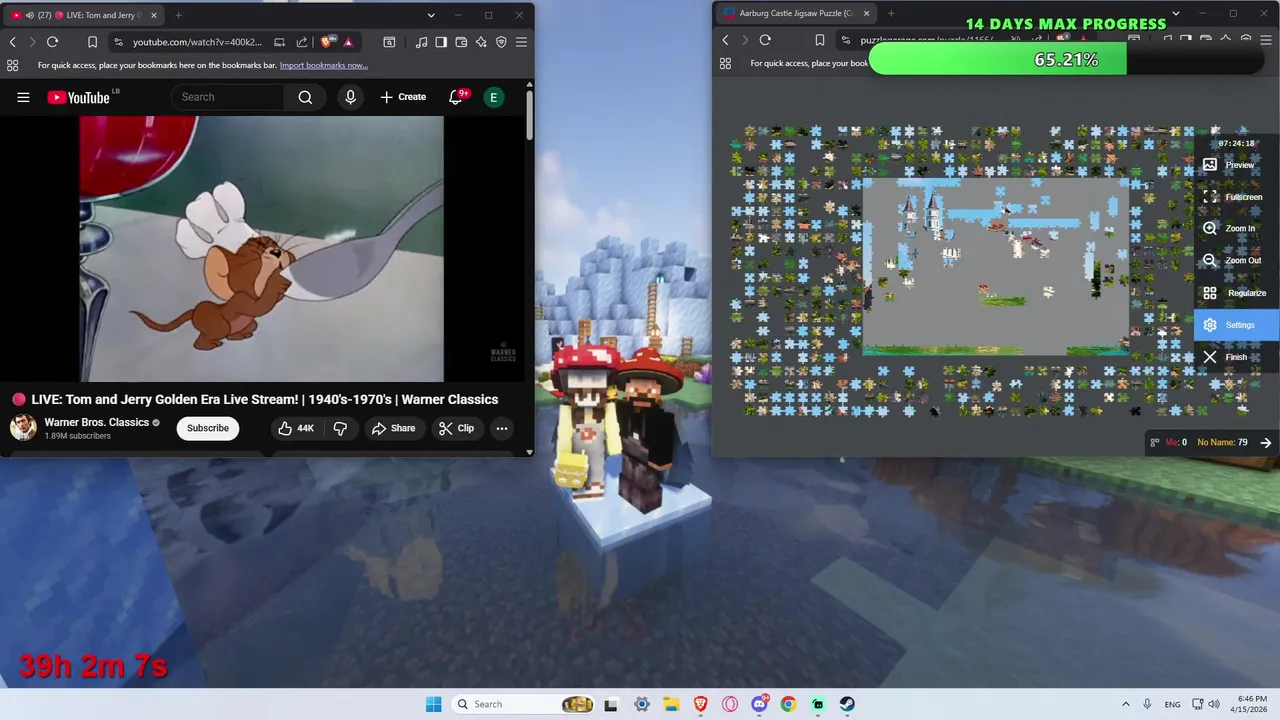This screenshot has height=720, width=1280.
Task: Open Discord from the taskbar
Action: 759,704
